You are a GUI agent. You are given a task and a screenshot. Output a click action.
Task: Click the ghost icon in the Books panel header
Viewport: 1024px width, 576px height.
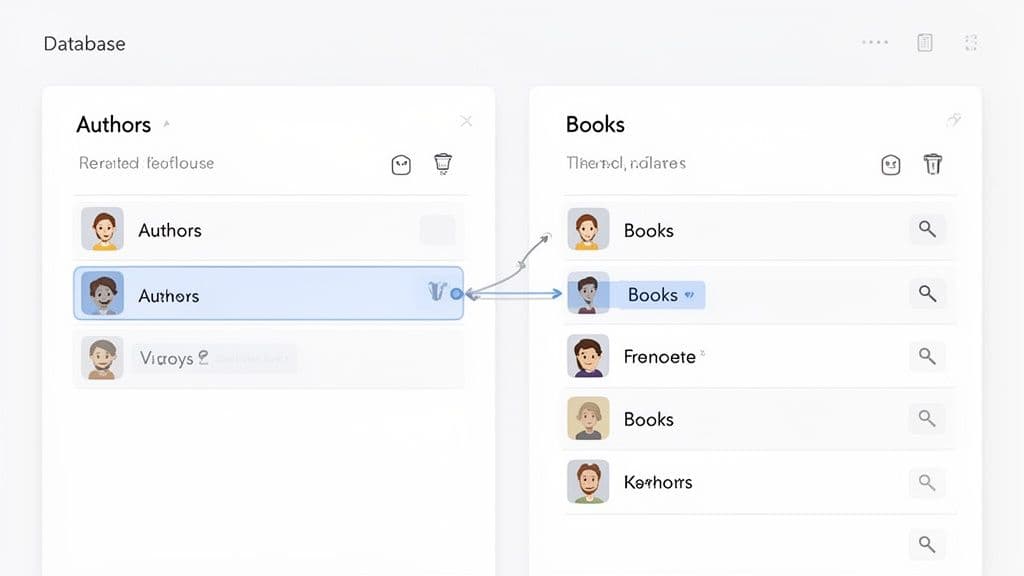890,163
